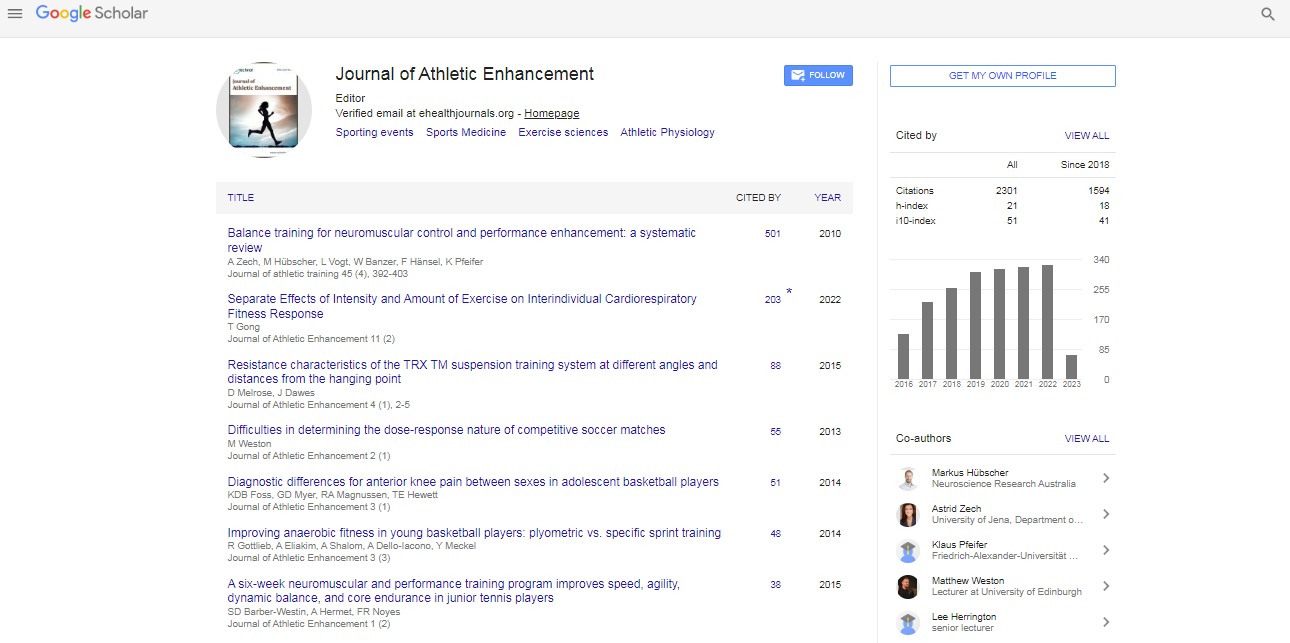Click the 2022 bar in citation chart
This screenshot has width=1290, height=643.
(1047, 321)
